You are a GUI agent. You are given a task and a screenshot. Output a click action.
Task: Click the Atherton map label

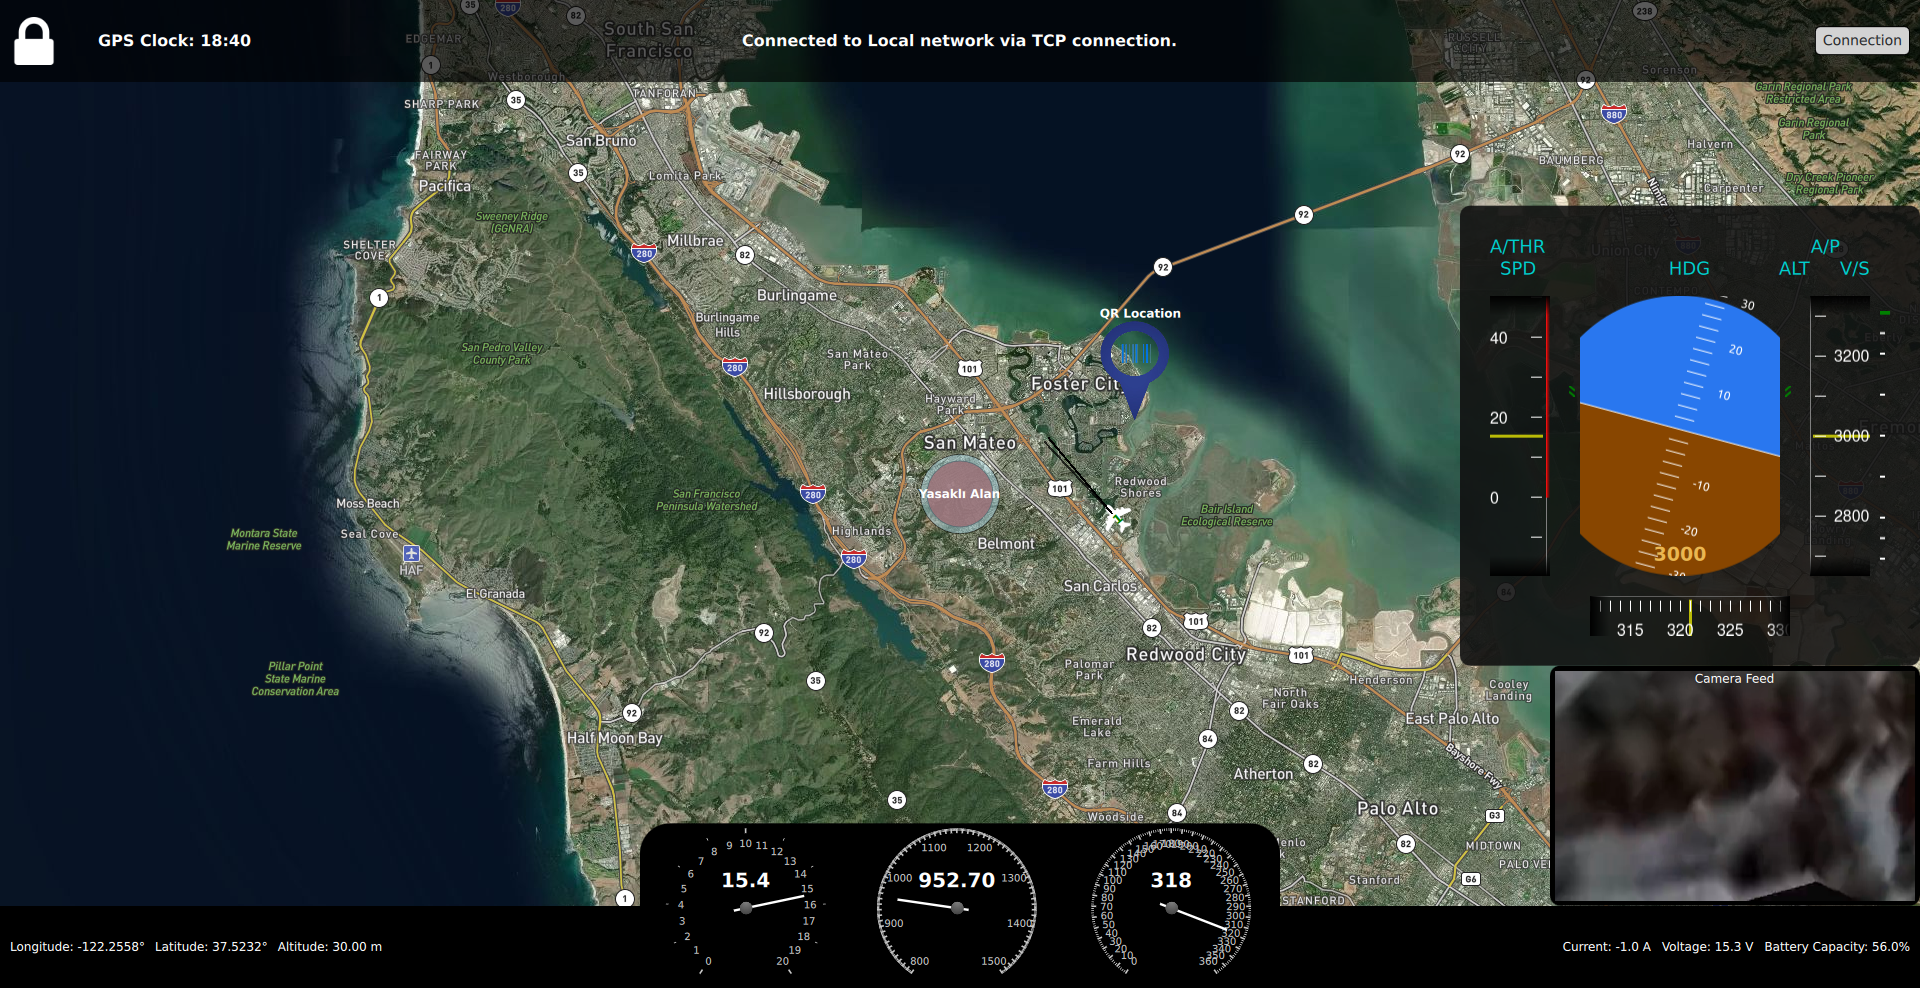tap(1263, 774)
